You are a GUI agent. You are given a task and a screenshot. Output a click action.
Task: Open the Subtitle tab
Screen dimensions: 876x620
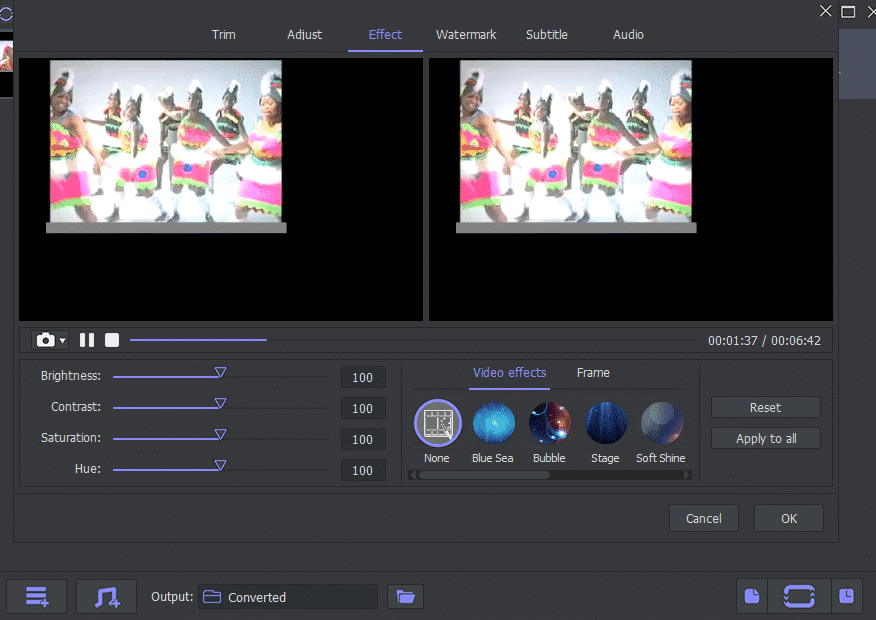[x=547, y=35]
